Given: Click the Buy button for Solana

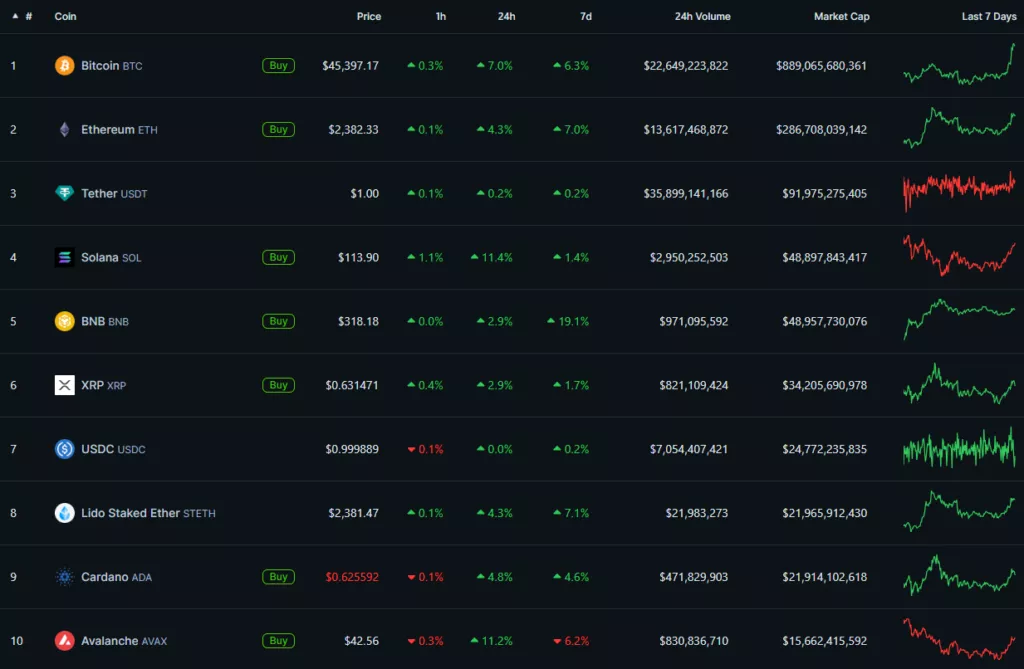Looking at the screenshot, I should [x=278, y=257].
